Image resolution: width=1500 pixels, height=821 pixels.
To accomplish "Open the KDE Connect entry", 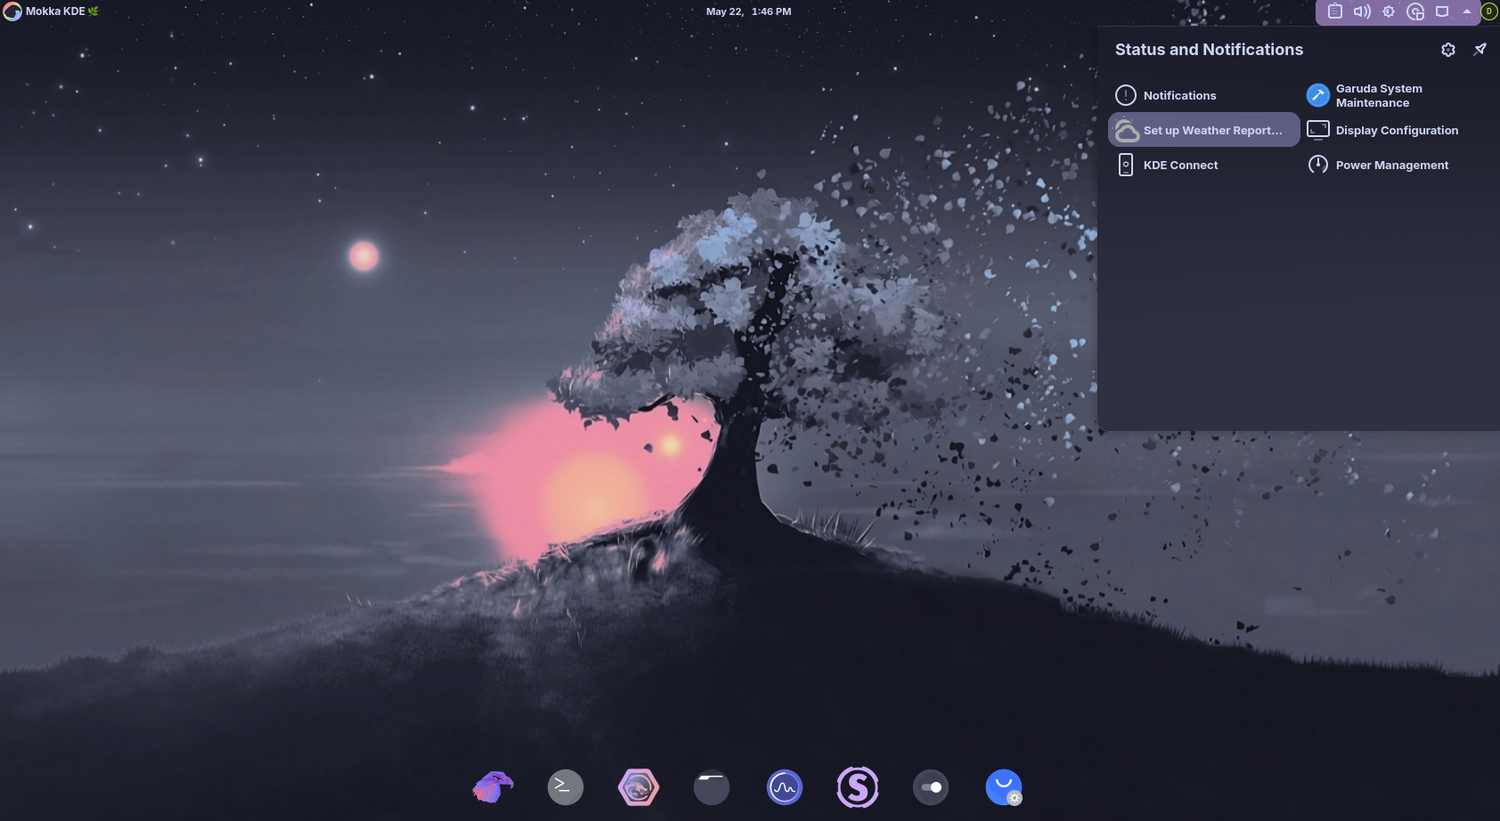I will (x=1204, y=165).
